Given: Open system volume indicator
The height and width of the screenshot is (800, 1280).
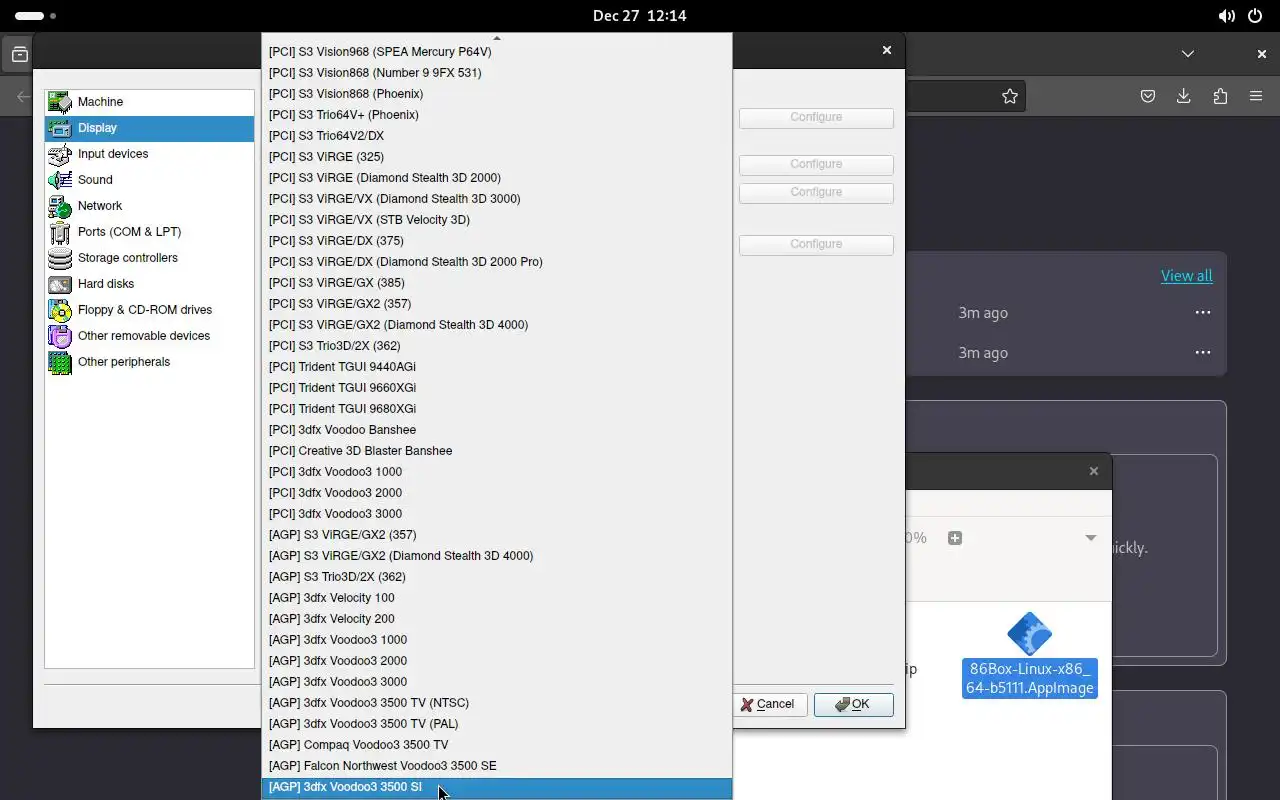Looking at the screenshot, I should pos(1226,16).
